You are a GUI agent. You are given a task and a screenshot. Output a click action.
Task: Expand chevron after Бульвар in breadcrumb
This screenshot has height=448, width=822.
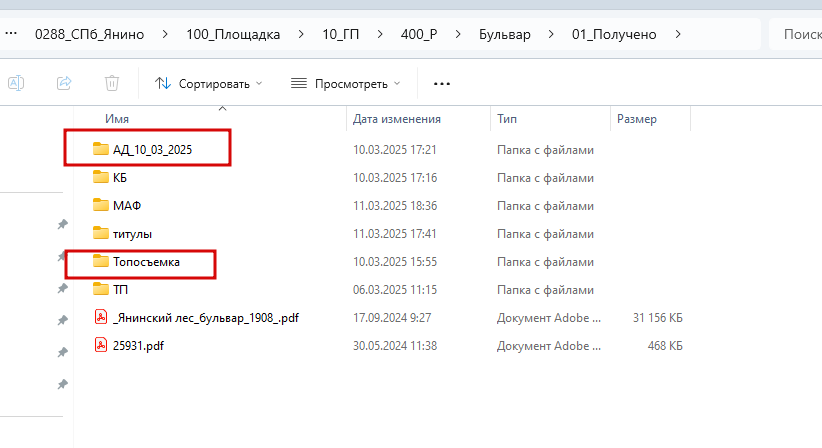tap(551, 34)
